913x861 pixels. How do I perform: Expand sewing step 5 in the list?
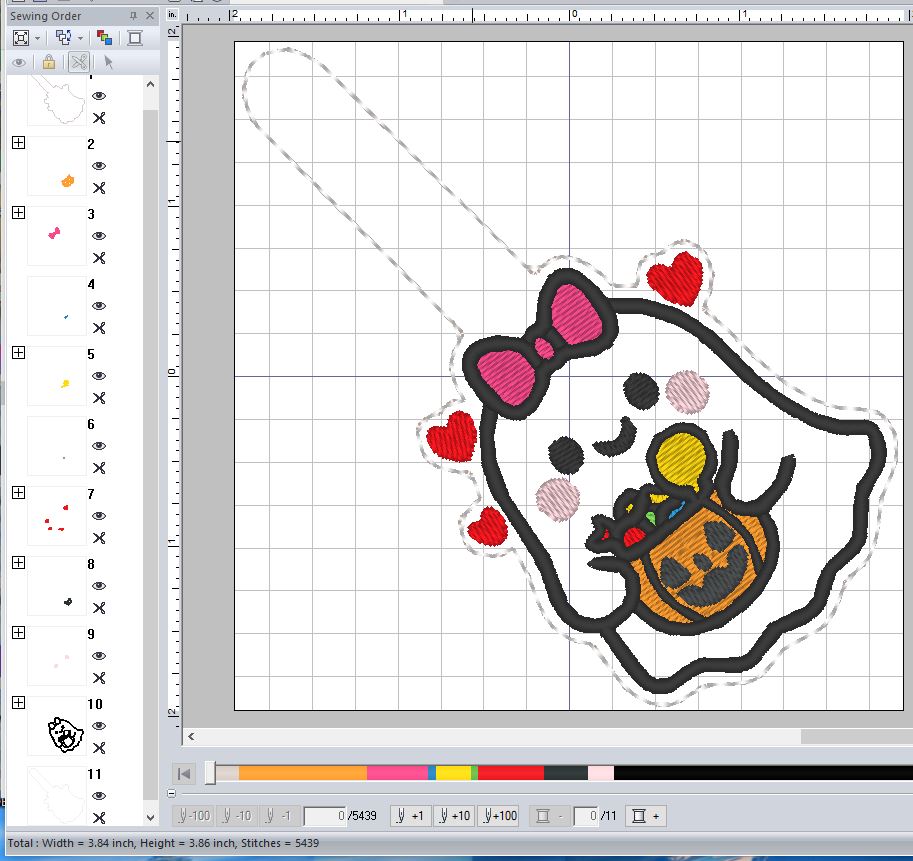click(19, 353)
